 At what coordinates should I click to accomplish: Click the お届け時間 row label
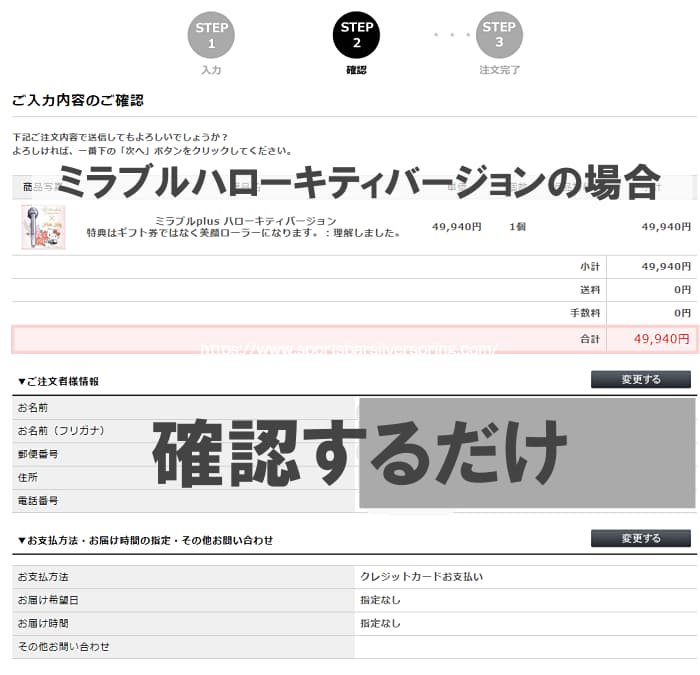click(x=43, y=623)
